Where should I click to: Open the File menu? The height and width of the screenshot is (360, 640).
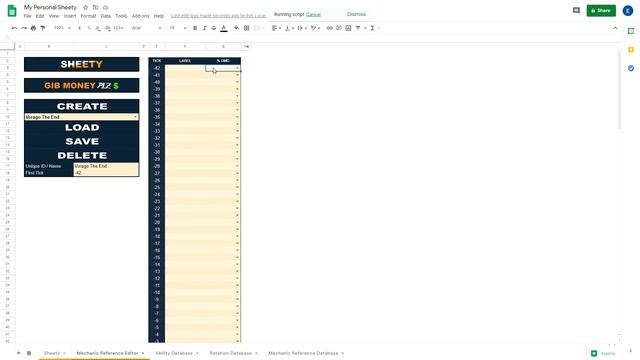pyautogui.click(x=27, y=16)
